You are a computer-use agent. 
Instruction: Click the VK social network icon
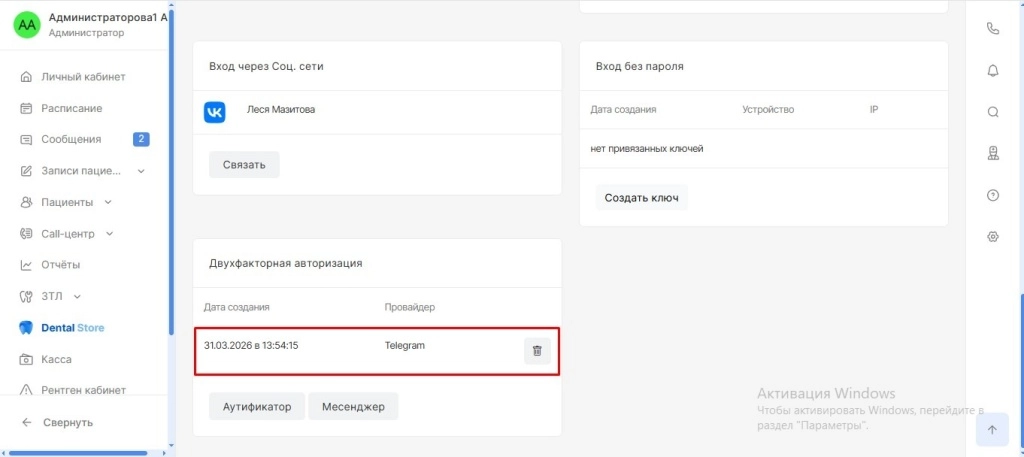(x=215, y=111)
